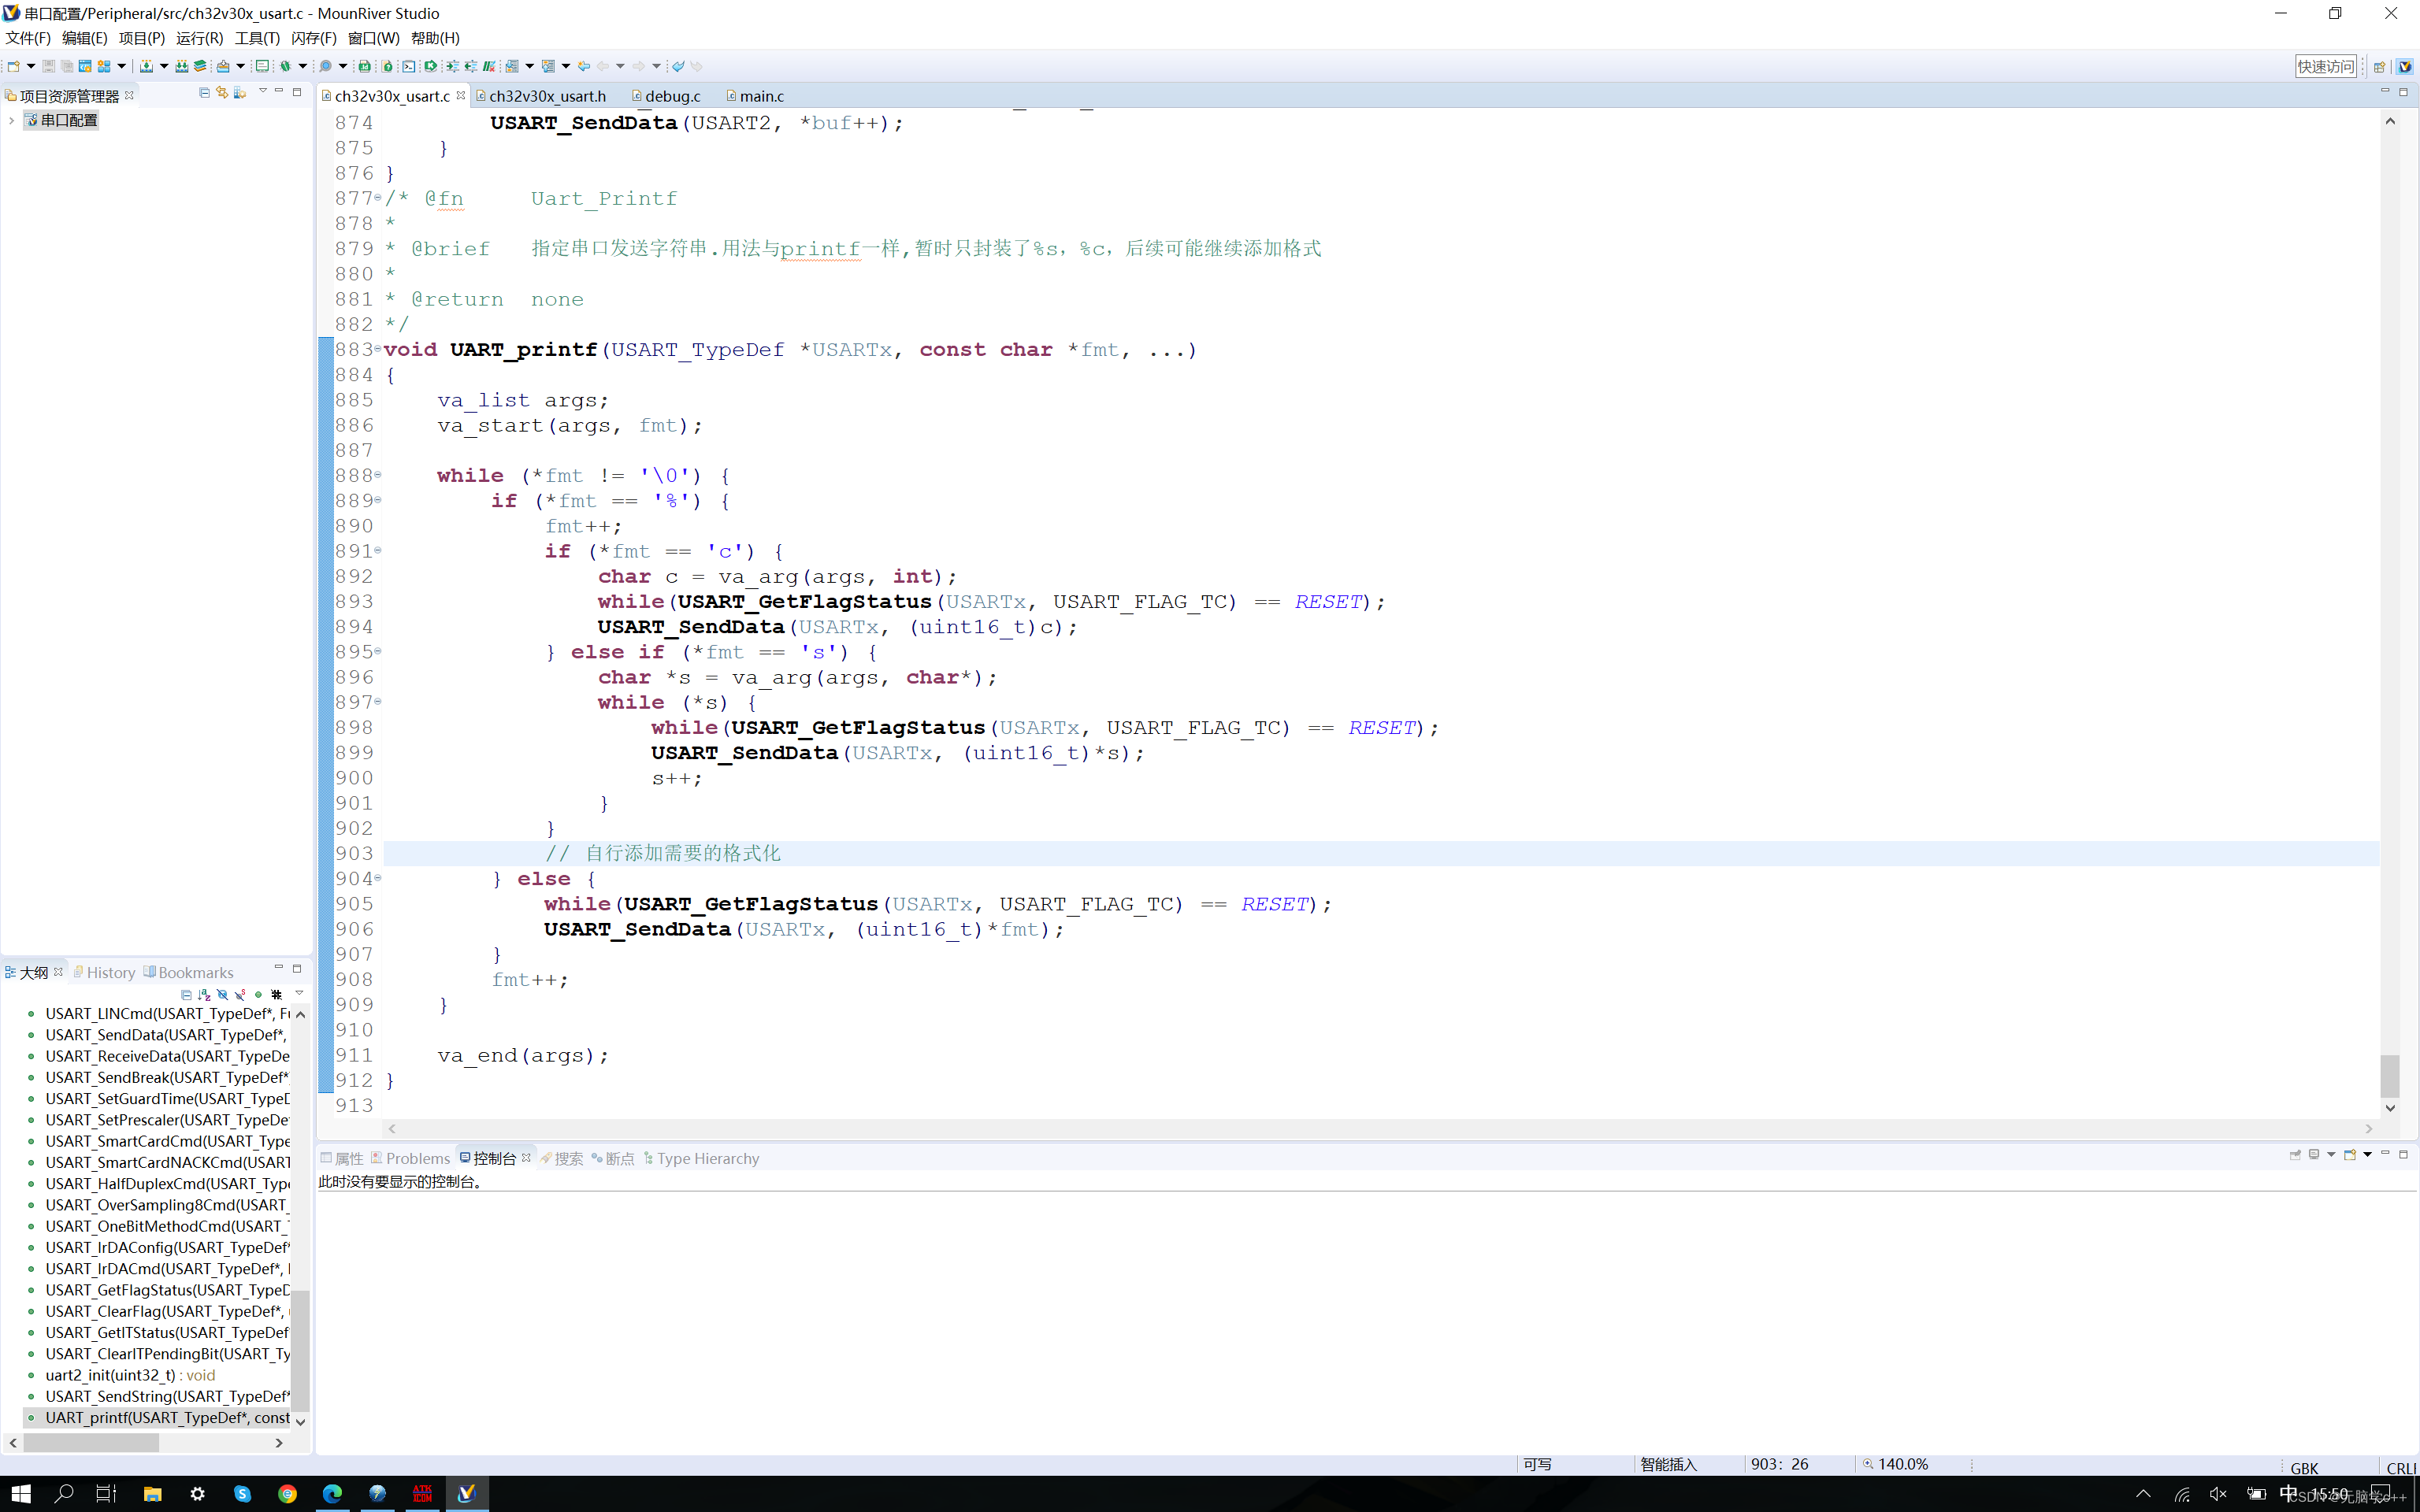Click the Download to flash icon
This screenshot has width=2420, height=1512.
click(223, 66)
